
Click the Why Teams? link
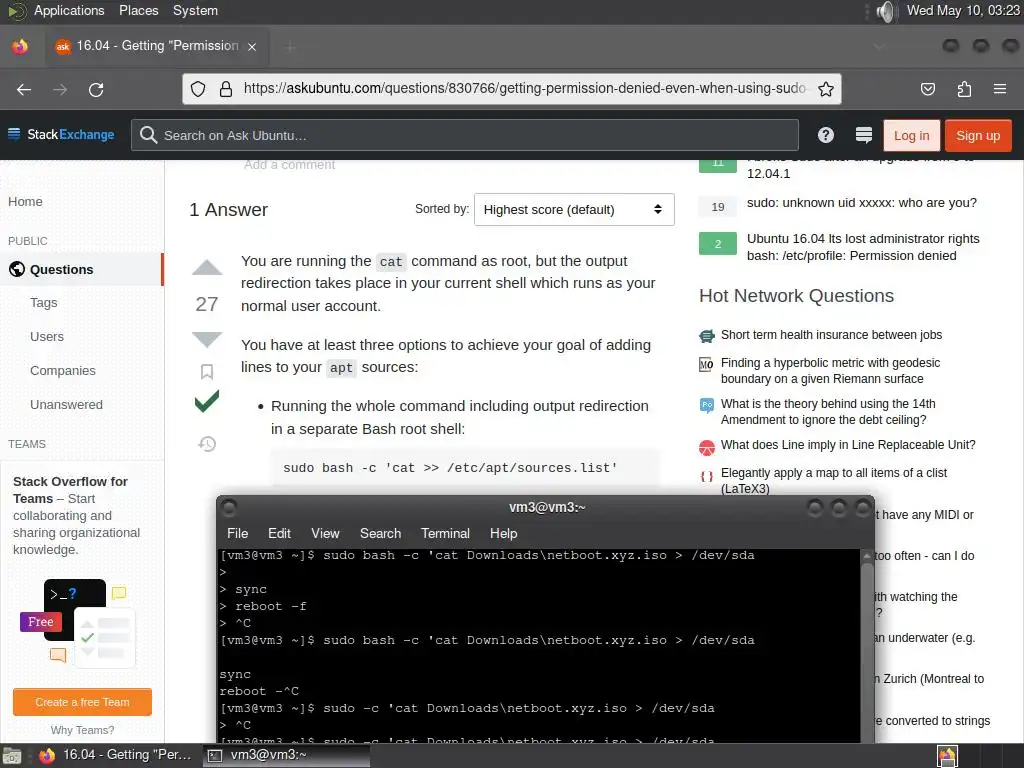82,730
